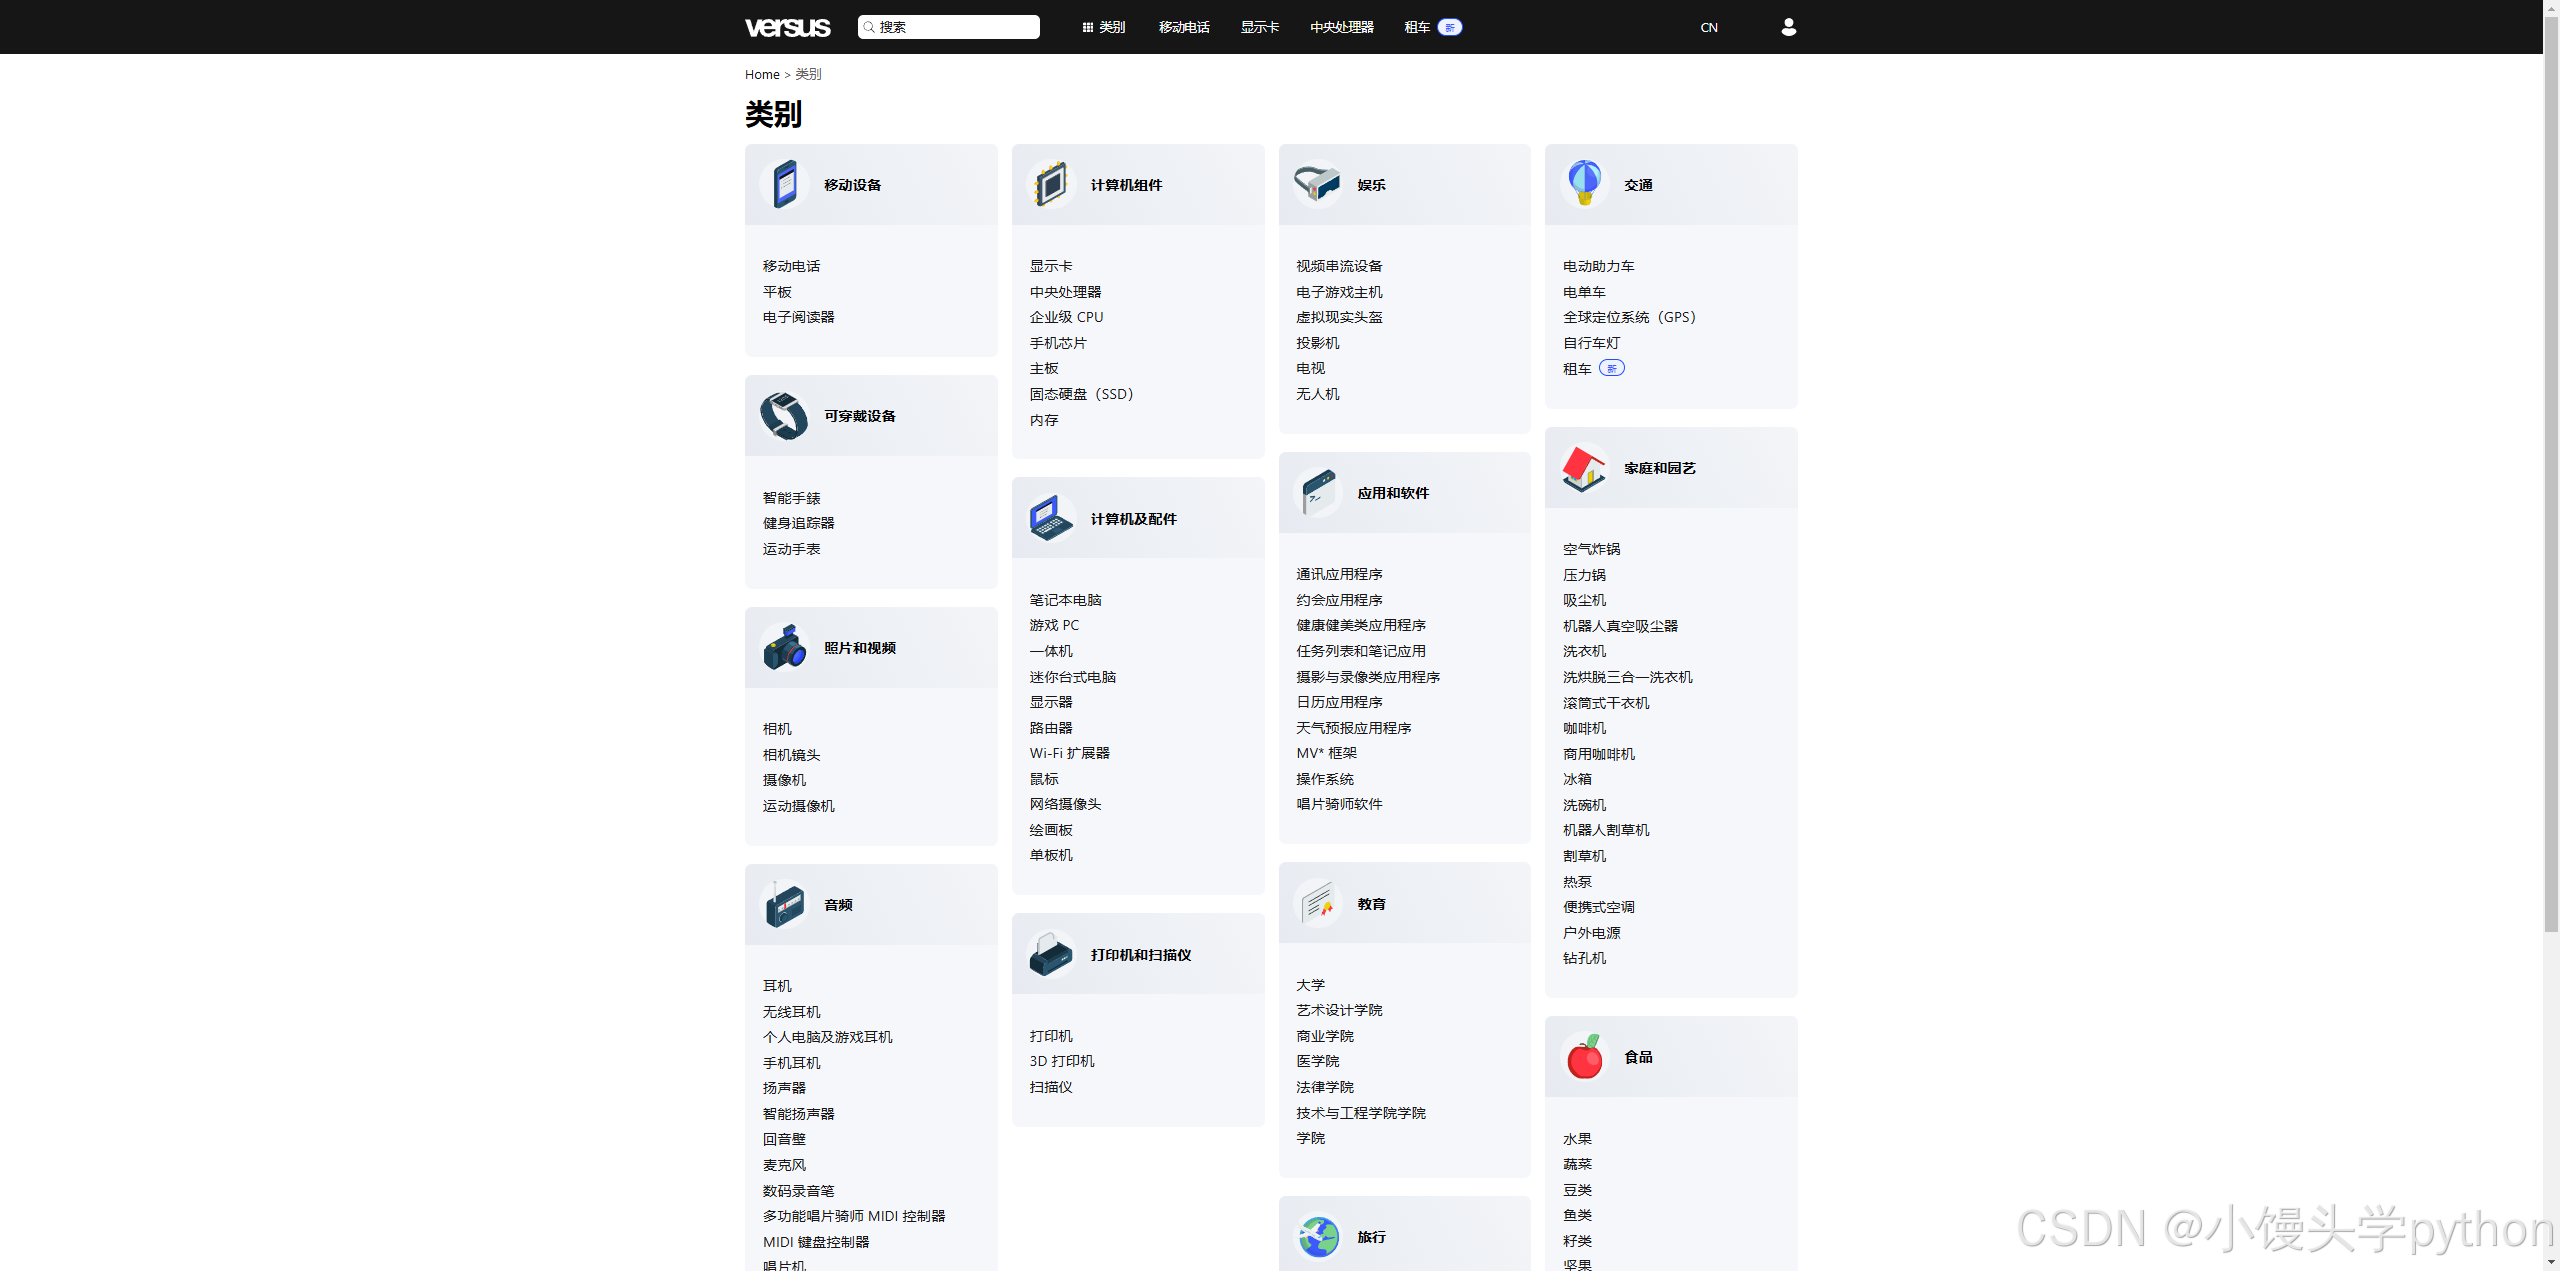Select 中央处理器 in the top navigation
This screenshot has width=2560, height=1271.
[x=1341, y=27]
